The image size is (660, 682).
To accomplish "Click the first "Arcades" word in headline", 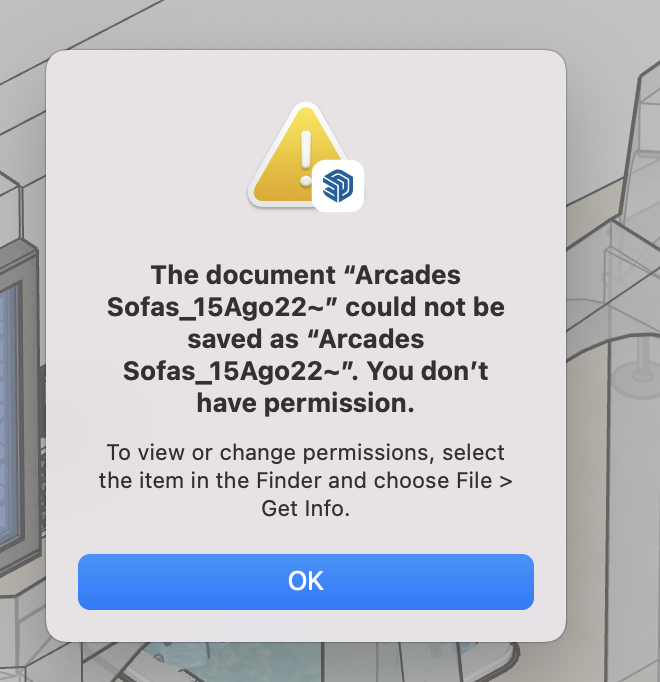I will pos(408,275).
